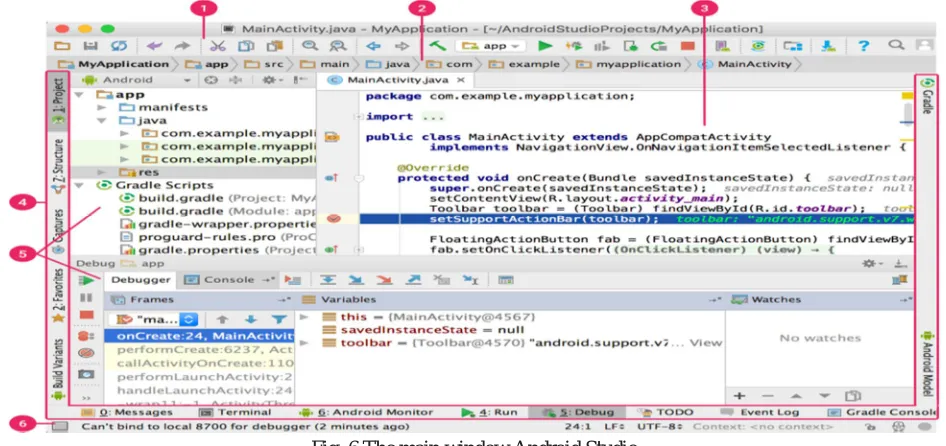
Task: Click the Search magnifier at toolbar end
Action: (897, 45)
